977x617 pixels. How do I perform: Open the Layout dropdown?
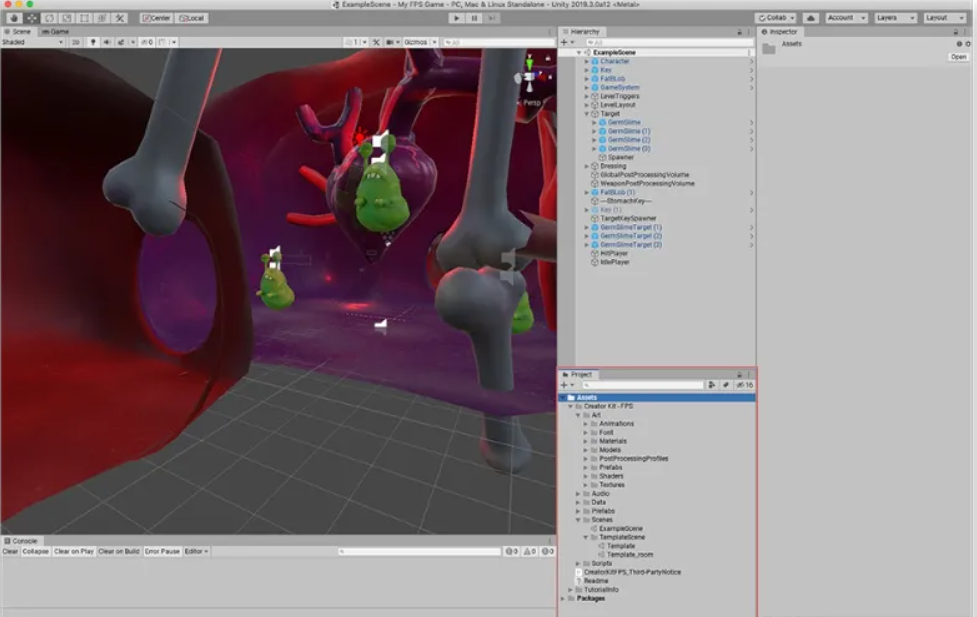[x=945, y=18]
